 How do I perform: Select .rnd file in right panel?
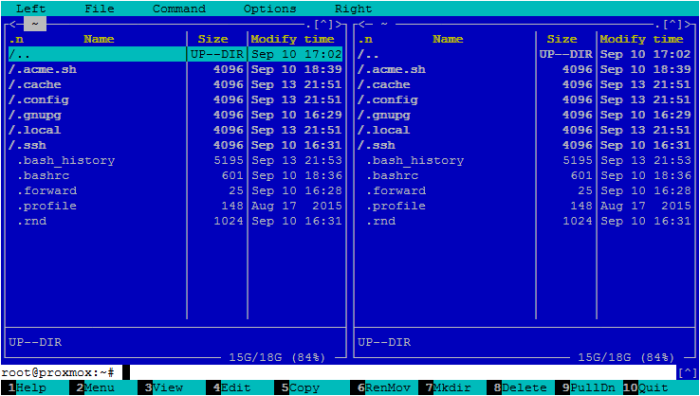(525, 221)
